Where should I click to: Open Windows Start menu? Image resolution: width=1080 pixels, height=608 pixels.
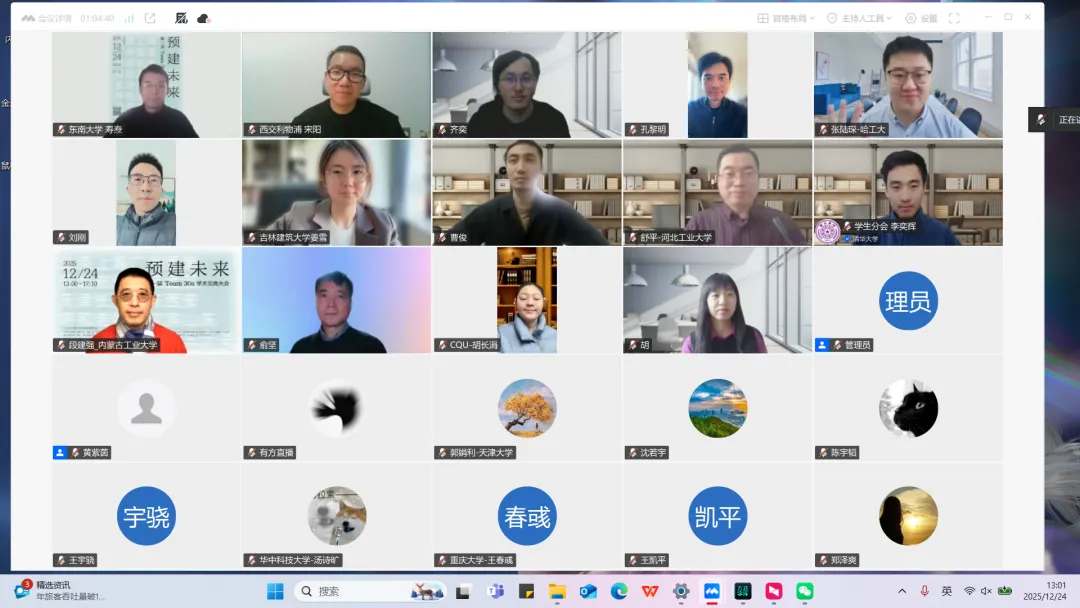pos(275,591)
